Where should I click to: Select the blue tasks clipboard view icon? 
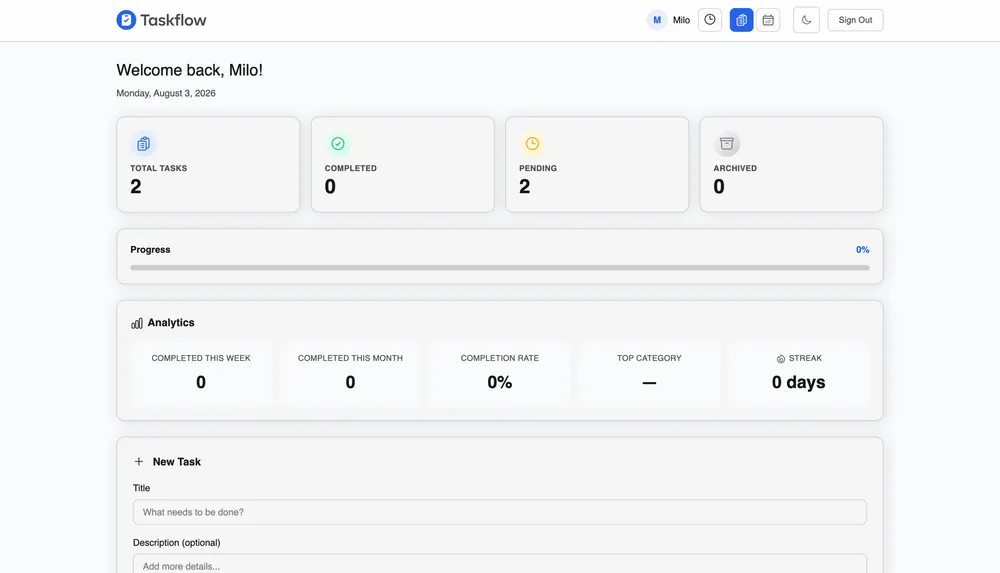pos(741,20)
